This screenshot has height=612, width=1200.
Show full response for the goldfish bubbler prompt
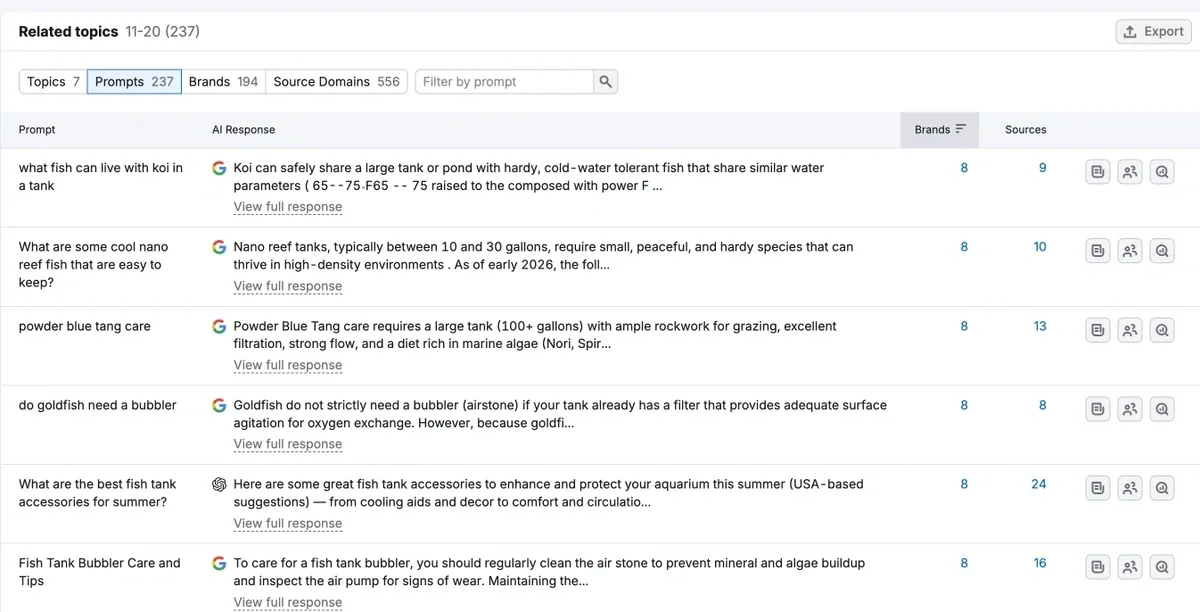coord(287,444)
